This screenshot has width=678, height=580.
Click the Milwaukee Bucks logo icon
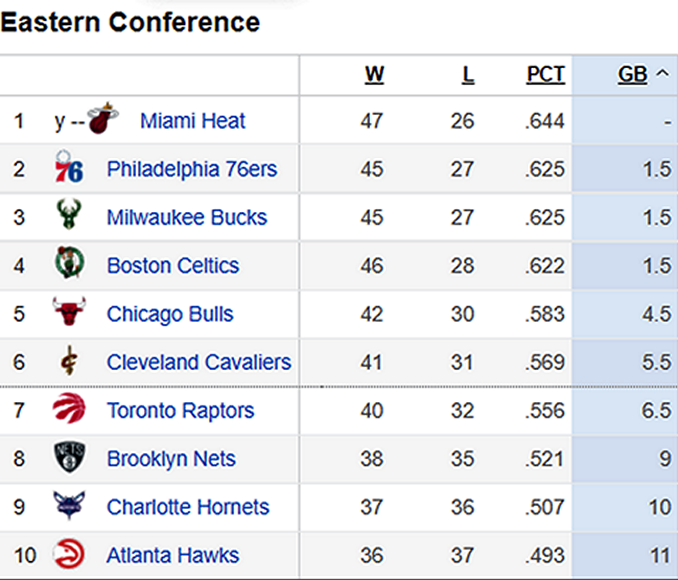click(x=68, y=217)
